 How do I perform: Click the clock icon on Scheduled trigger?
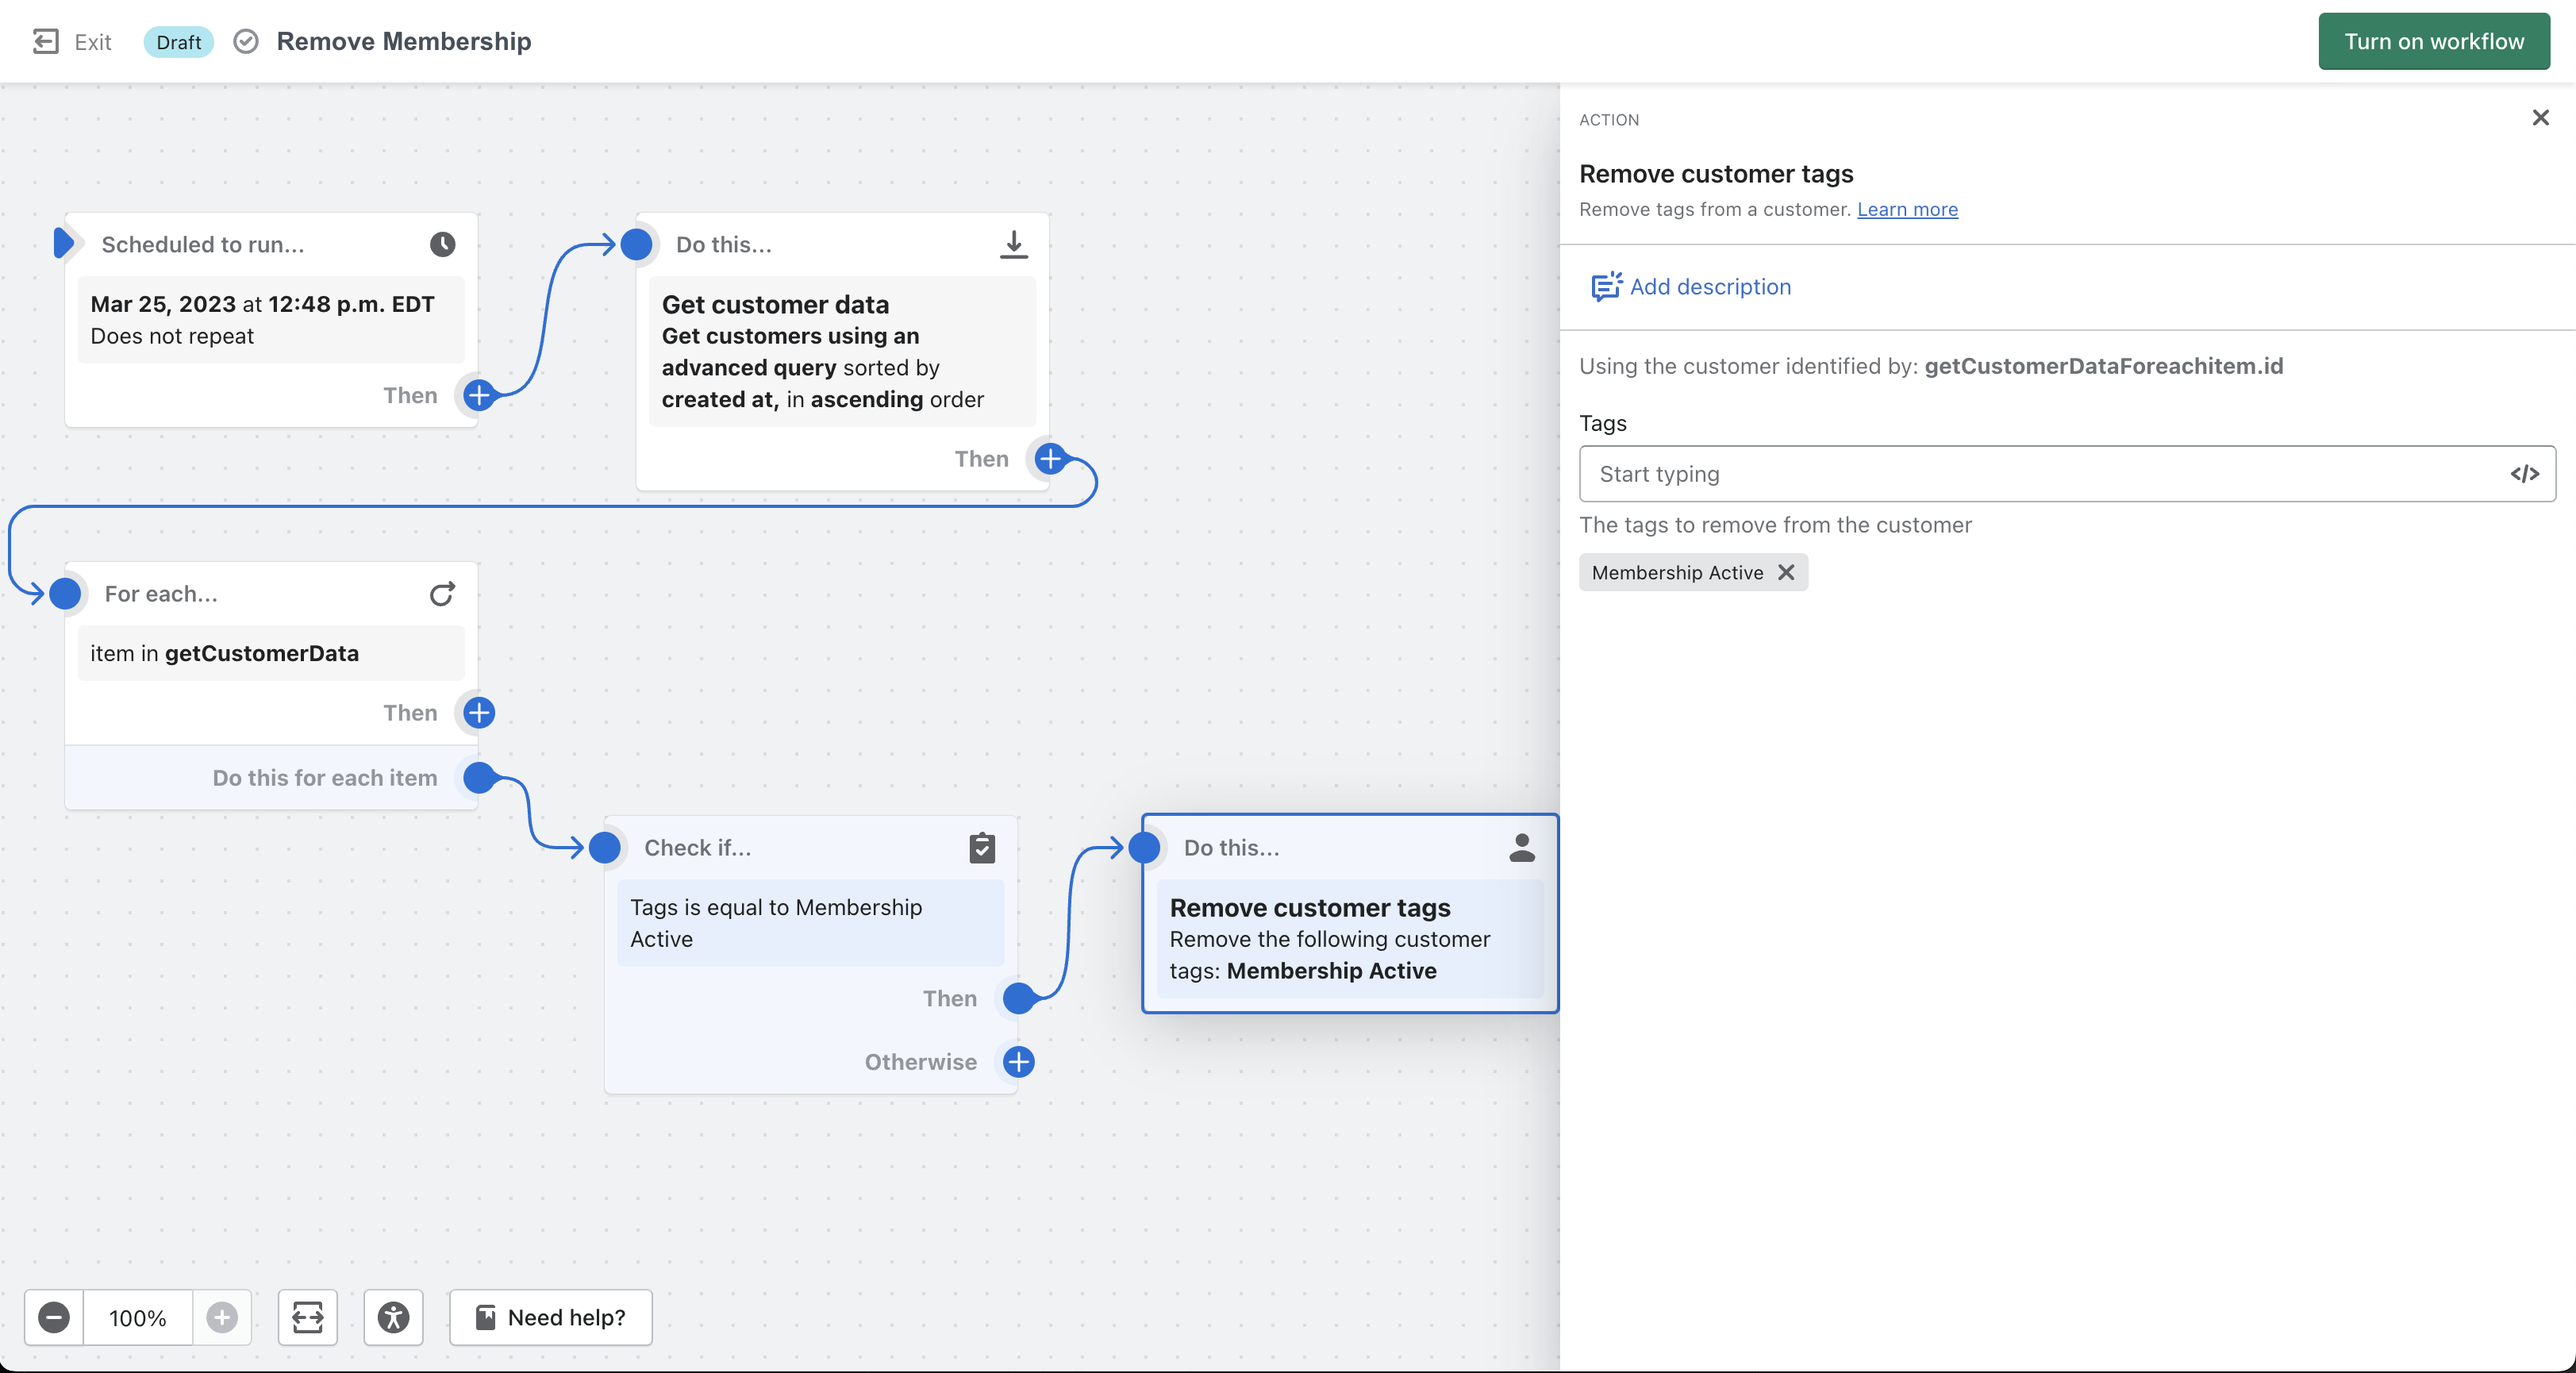(x=443, y=244)
